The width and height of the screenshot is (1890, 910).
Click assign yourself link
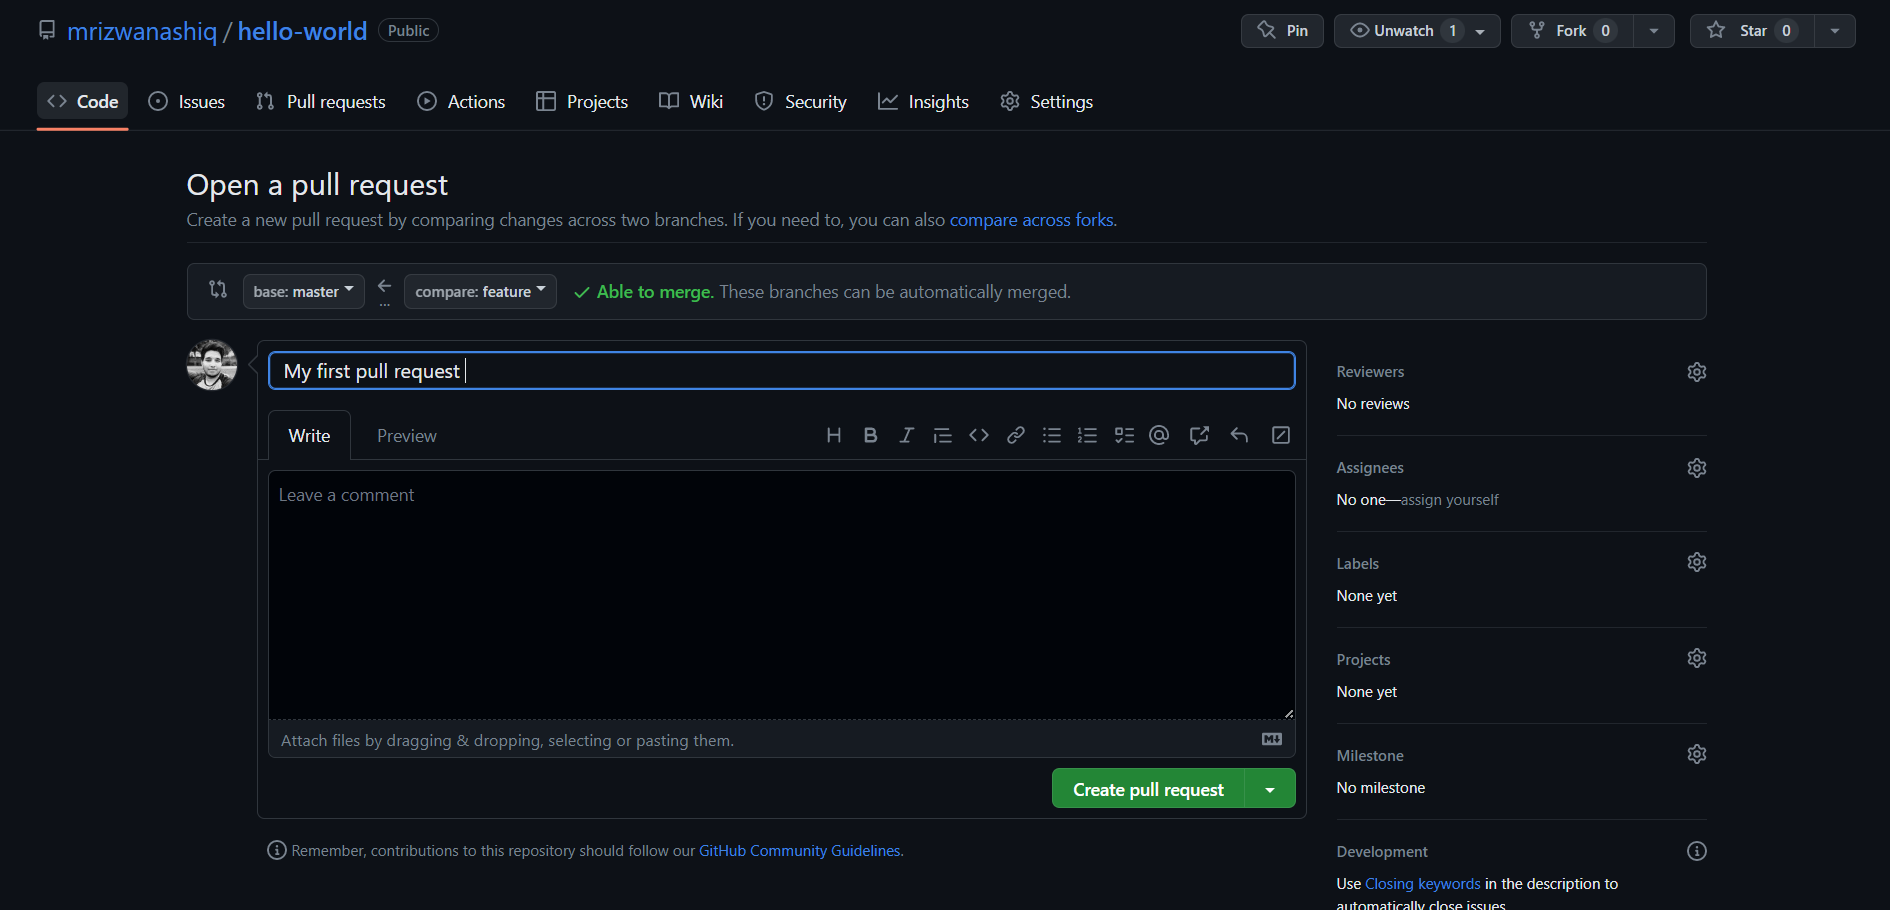[x=1450, y=499]
